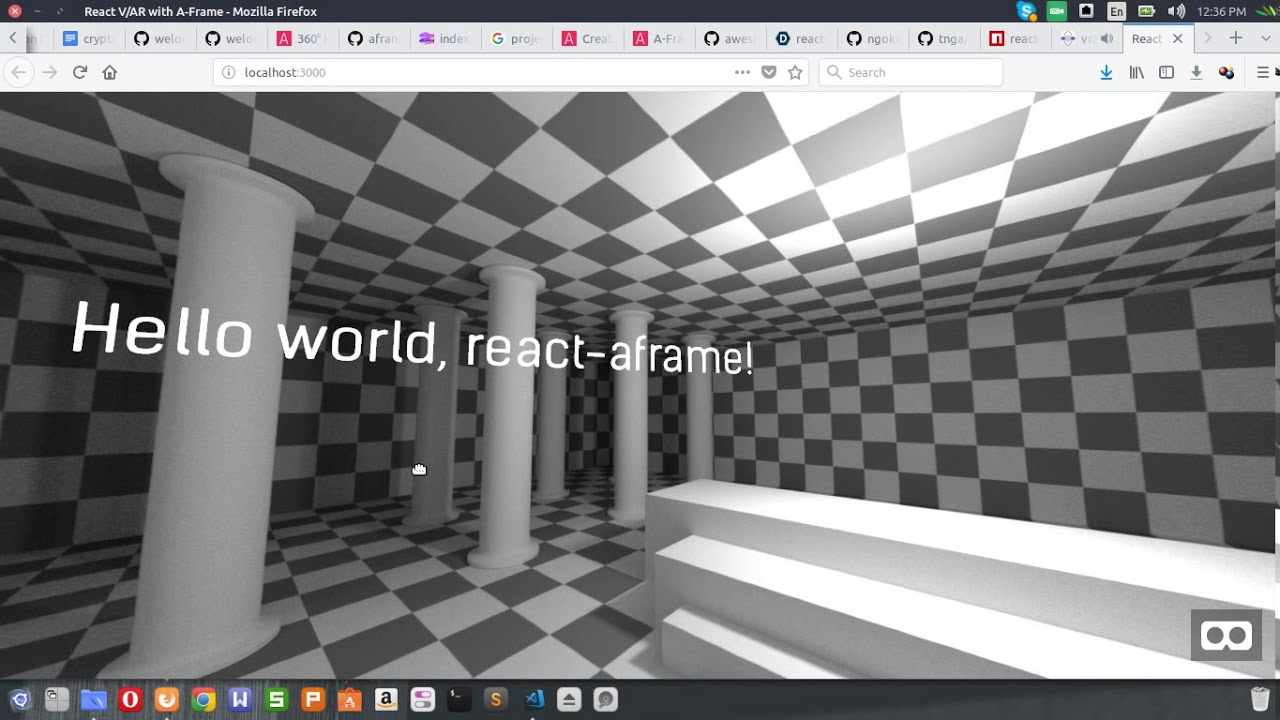
Task: Click the multicolor extension icon in toolbar
Action: point(1226,72)
